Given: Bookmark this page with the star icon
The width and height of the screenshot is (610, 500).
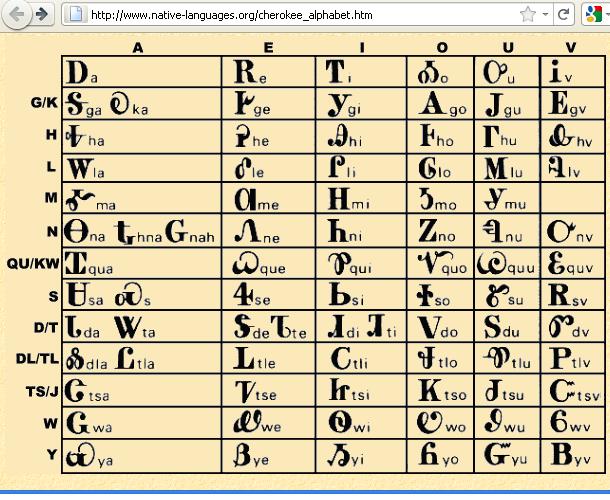Looking at the screenshot, I should tap(528, 14).
